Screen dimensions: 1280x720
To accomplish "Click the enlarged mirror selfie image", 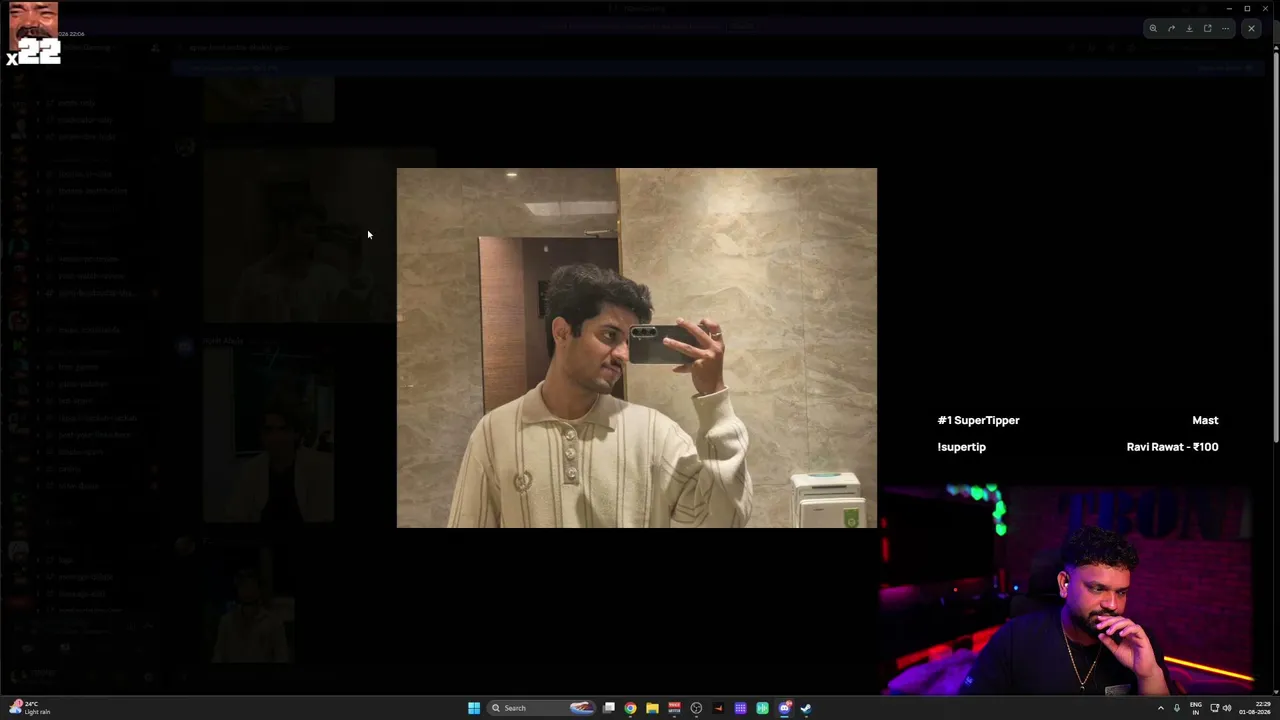I will [x=637, y=348].
